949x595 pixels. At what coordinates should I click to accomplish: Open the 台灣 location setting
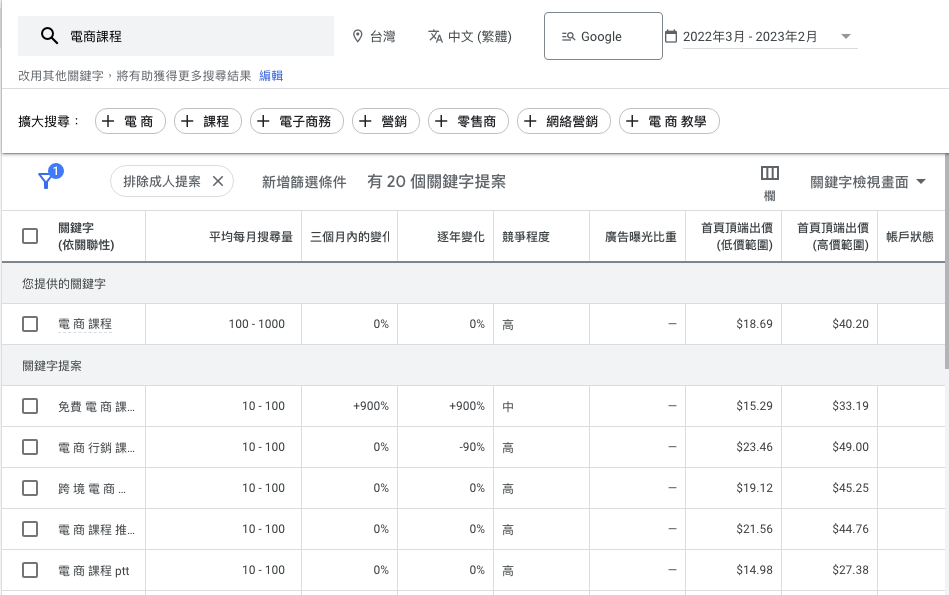tap(373, 36)
